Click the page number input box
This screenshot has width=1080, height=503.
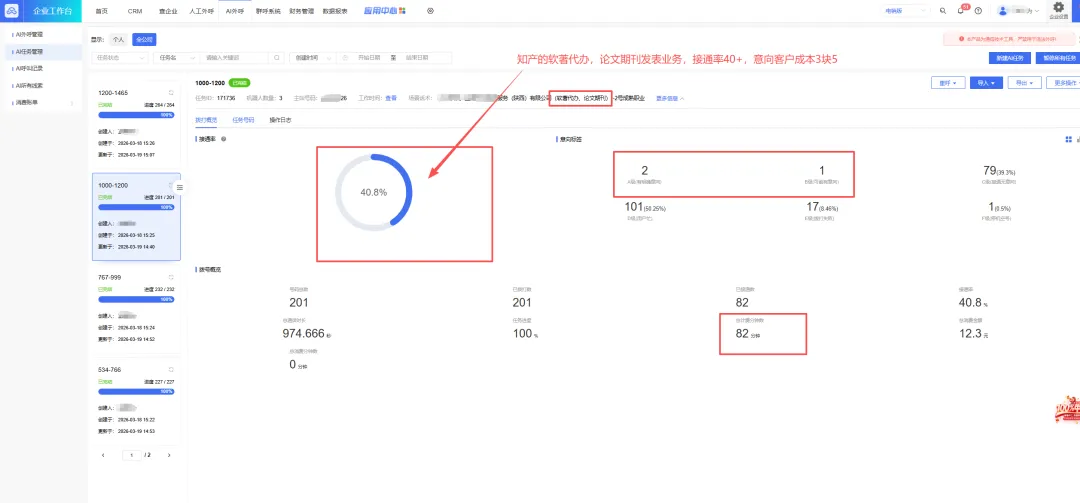point(132,455)
